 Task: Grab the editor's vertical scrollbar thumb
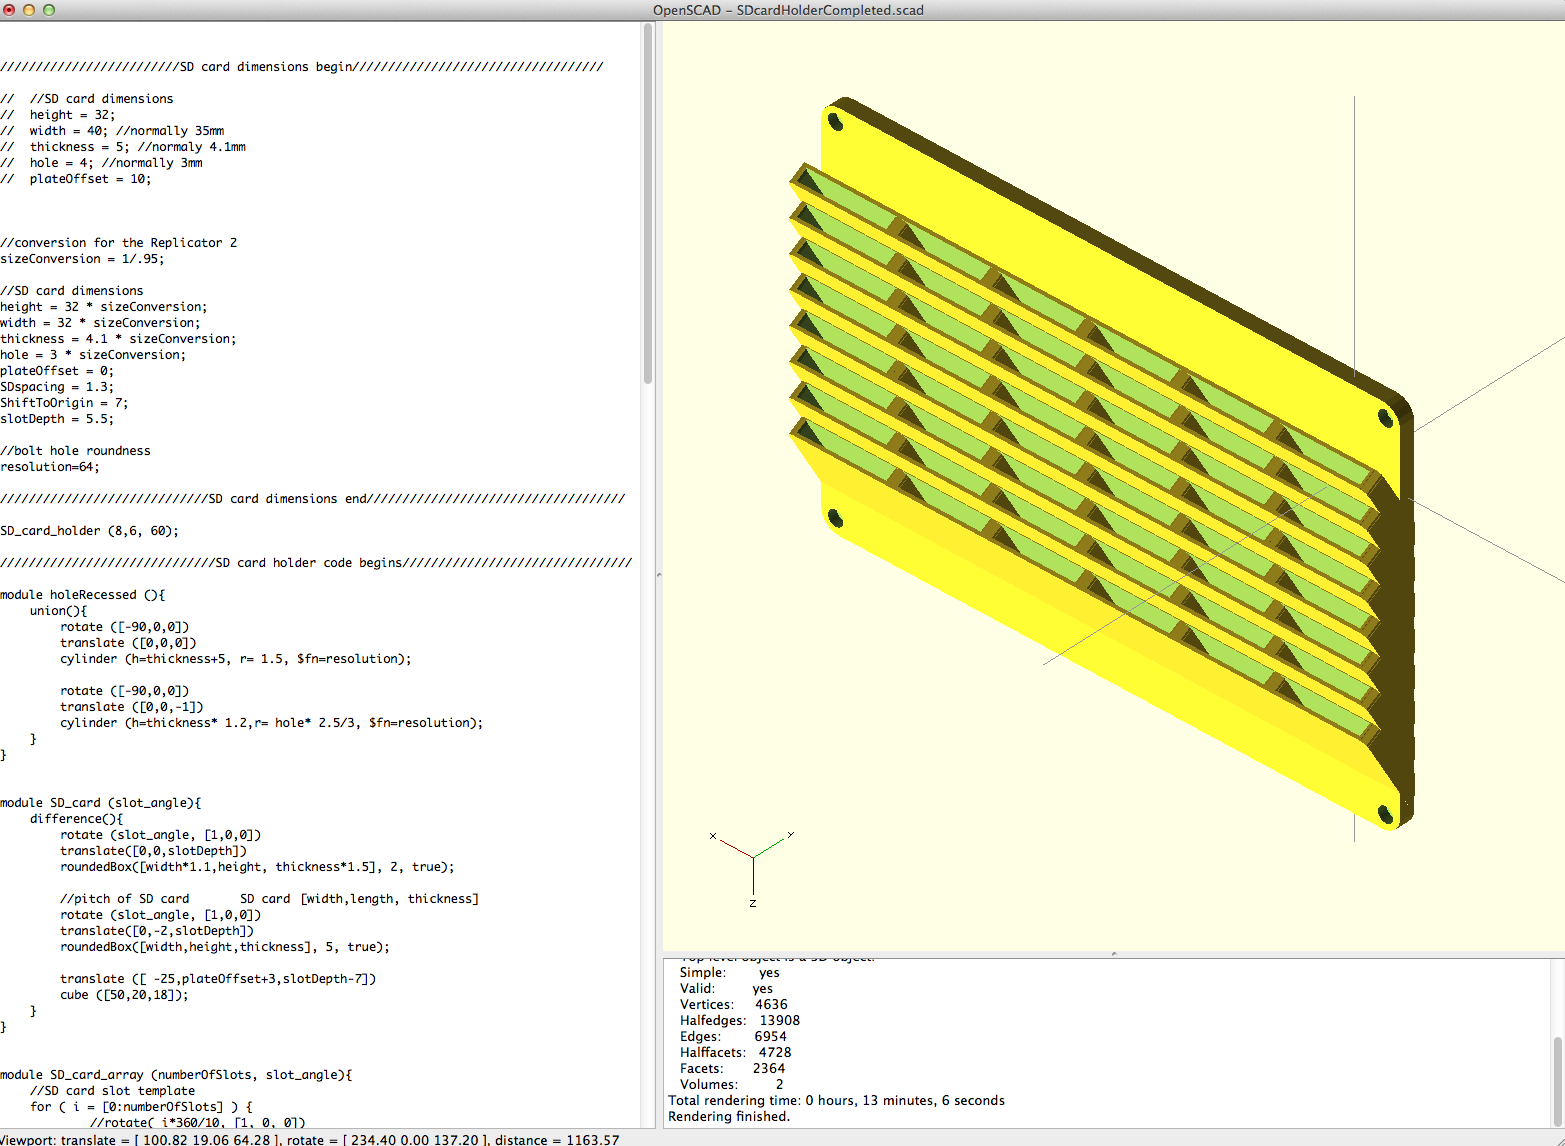pyautogui.click(x=648, y=203)
